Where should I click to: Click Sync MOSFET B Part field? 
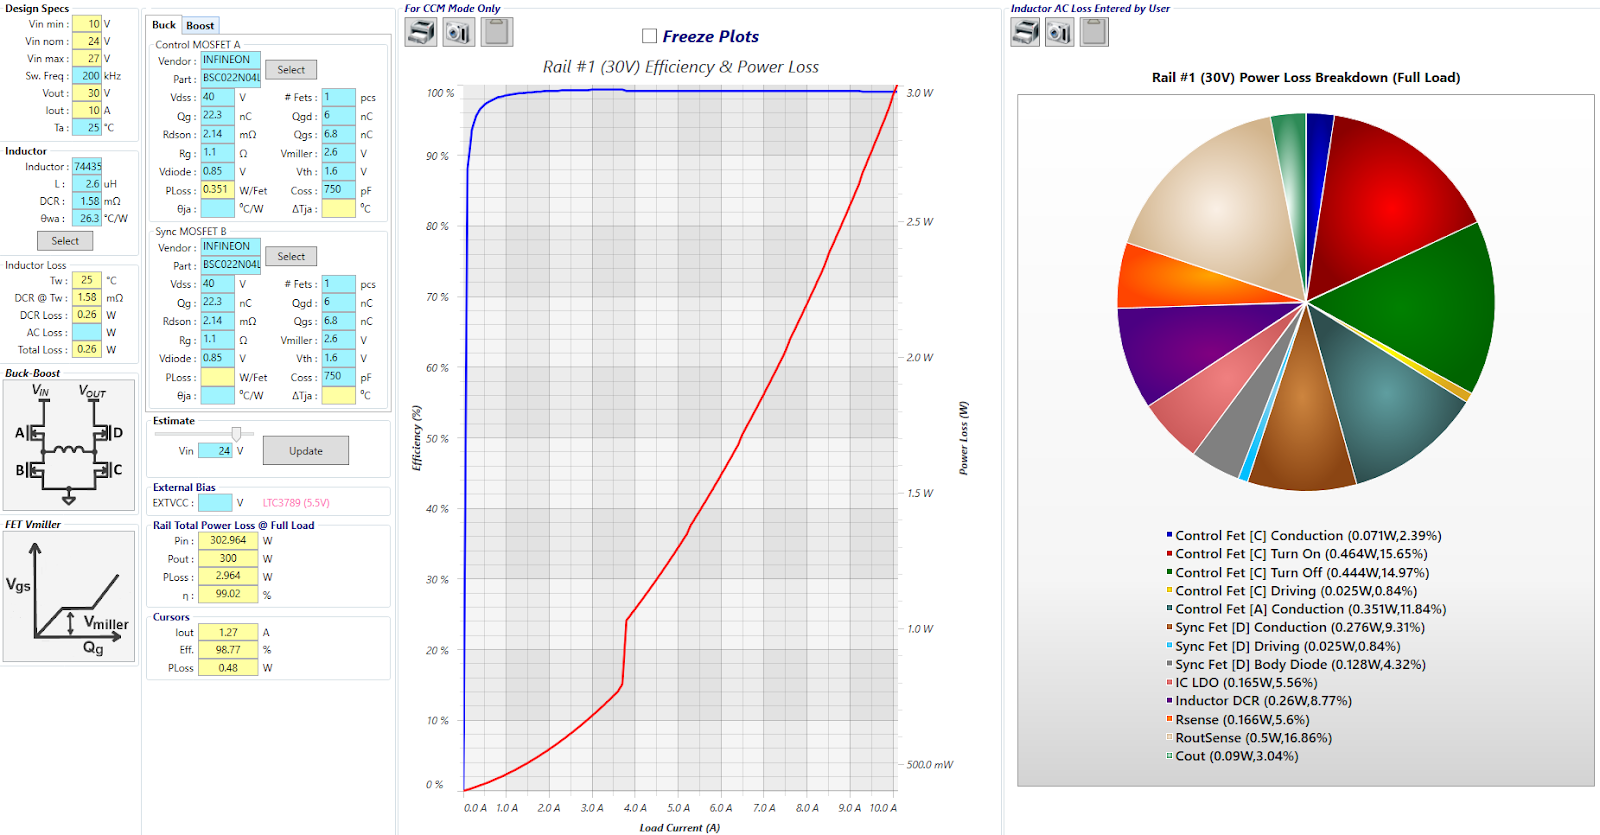coord(230,265)
